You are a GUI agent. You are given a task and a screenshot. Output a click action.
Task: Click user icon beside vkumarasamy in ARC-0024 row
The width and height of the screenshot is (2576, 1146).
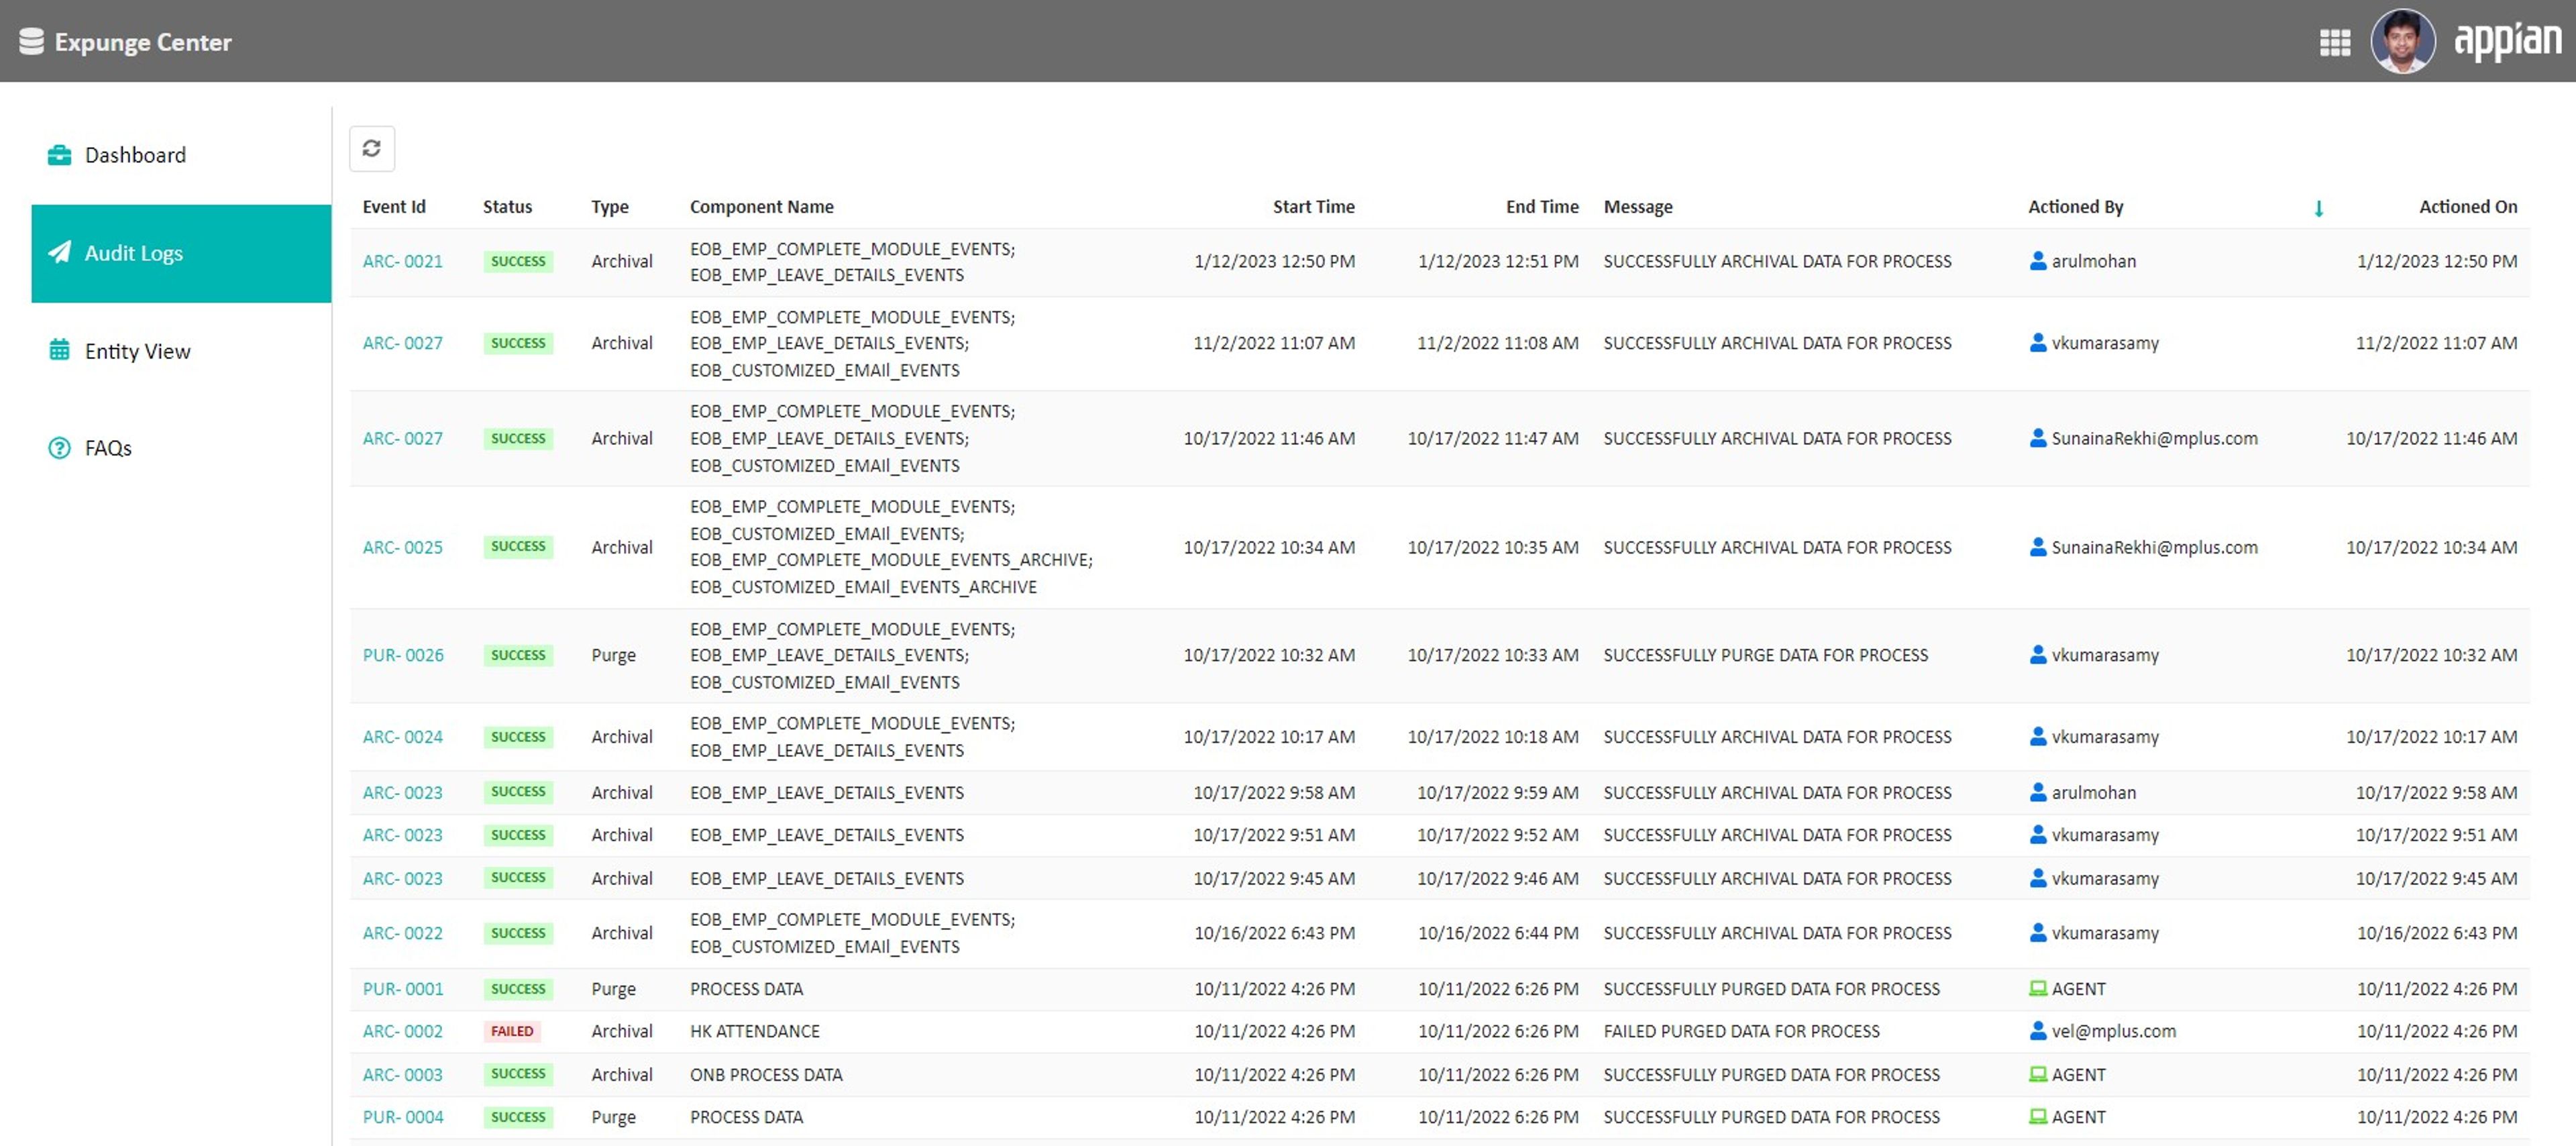pos(2037,736)
